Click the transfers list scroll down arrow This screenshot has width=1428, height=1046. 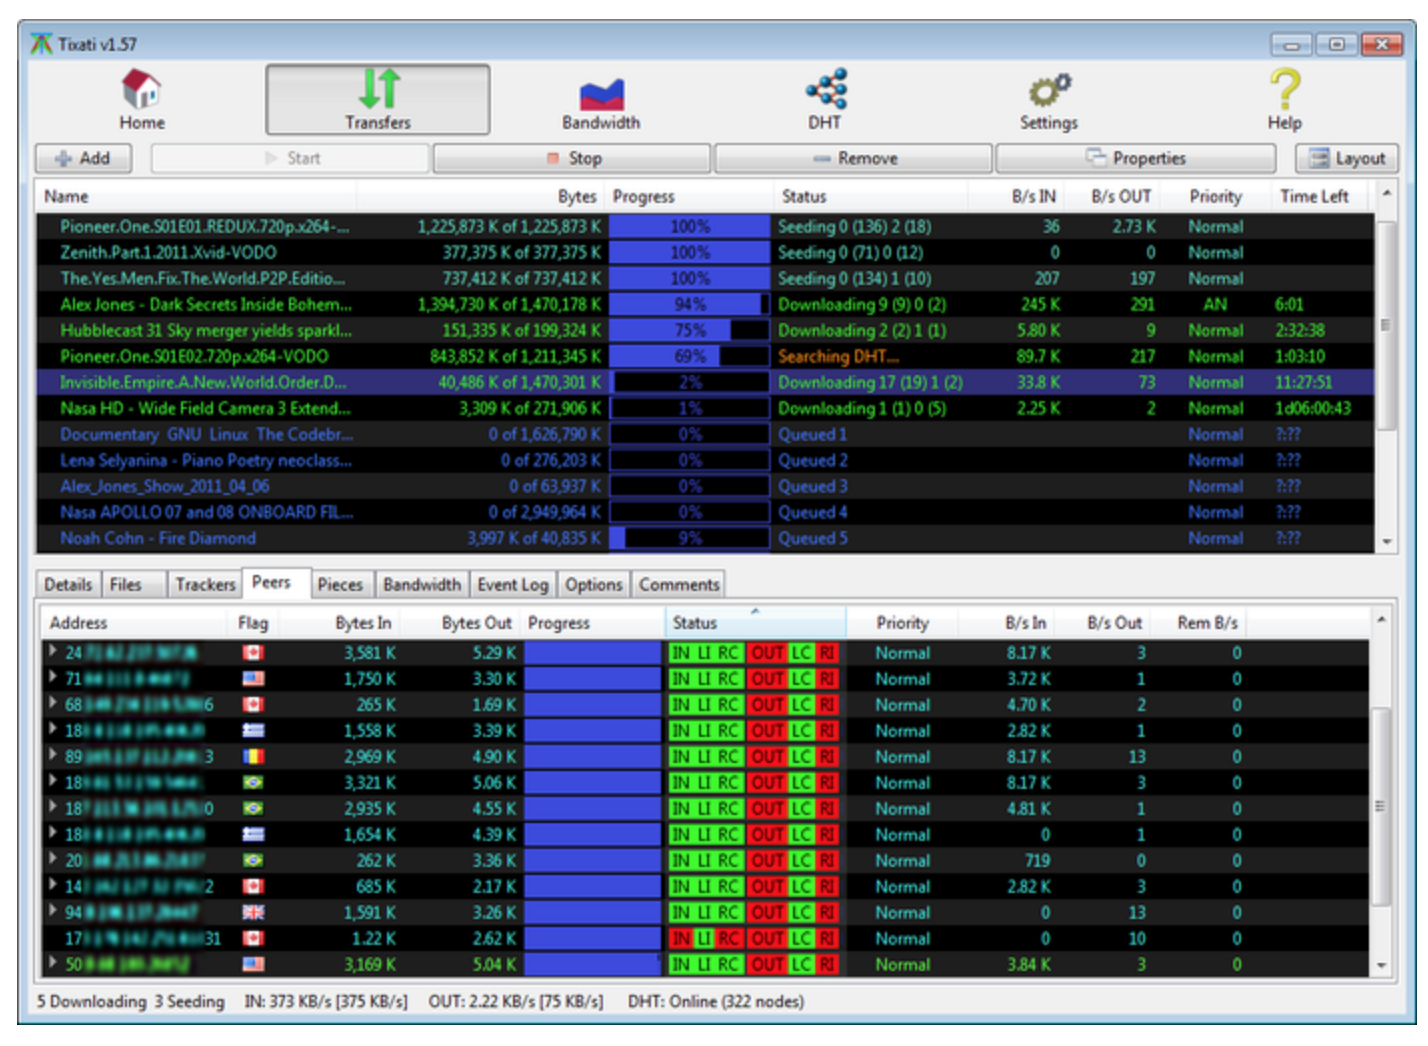click(x=1386, y=541)
